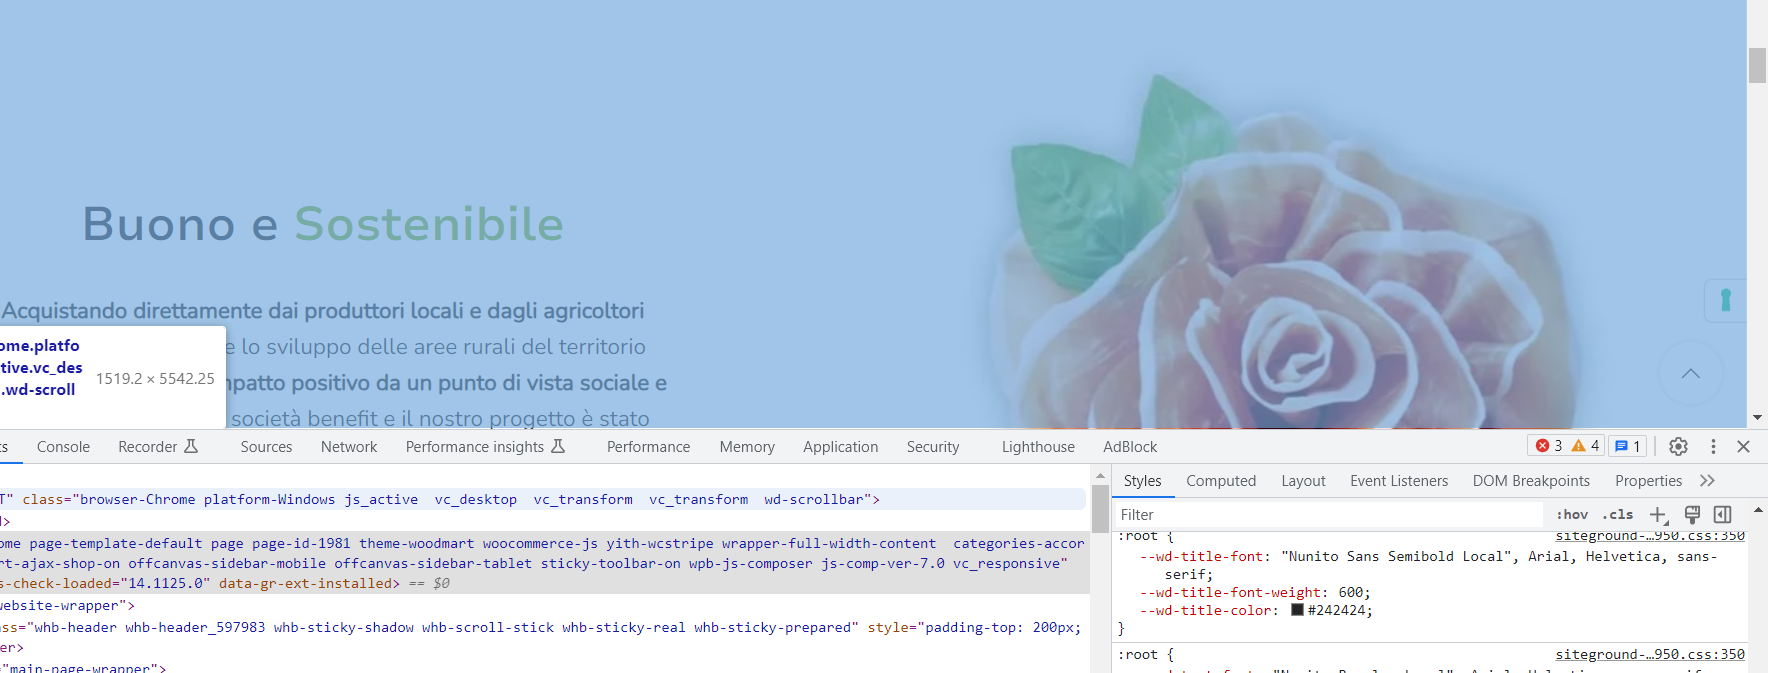Open the AdBlock tab
Screen dimensions: 1768x673
click(1130, 447)
